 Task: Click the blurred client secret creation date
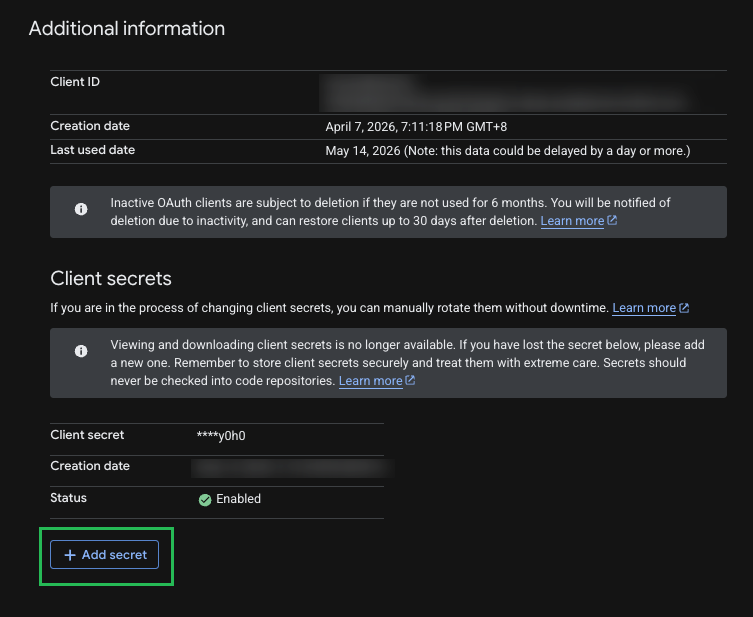tap(293, 468)
